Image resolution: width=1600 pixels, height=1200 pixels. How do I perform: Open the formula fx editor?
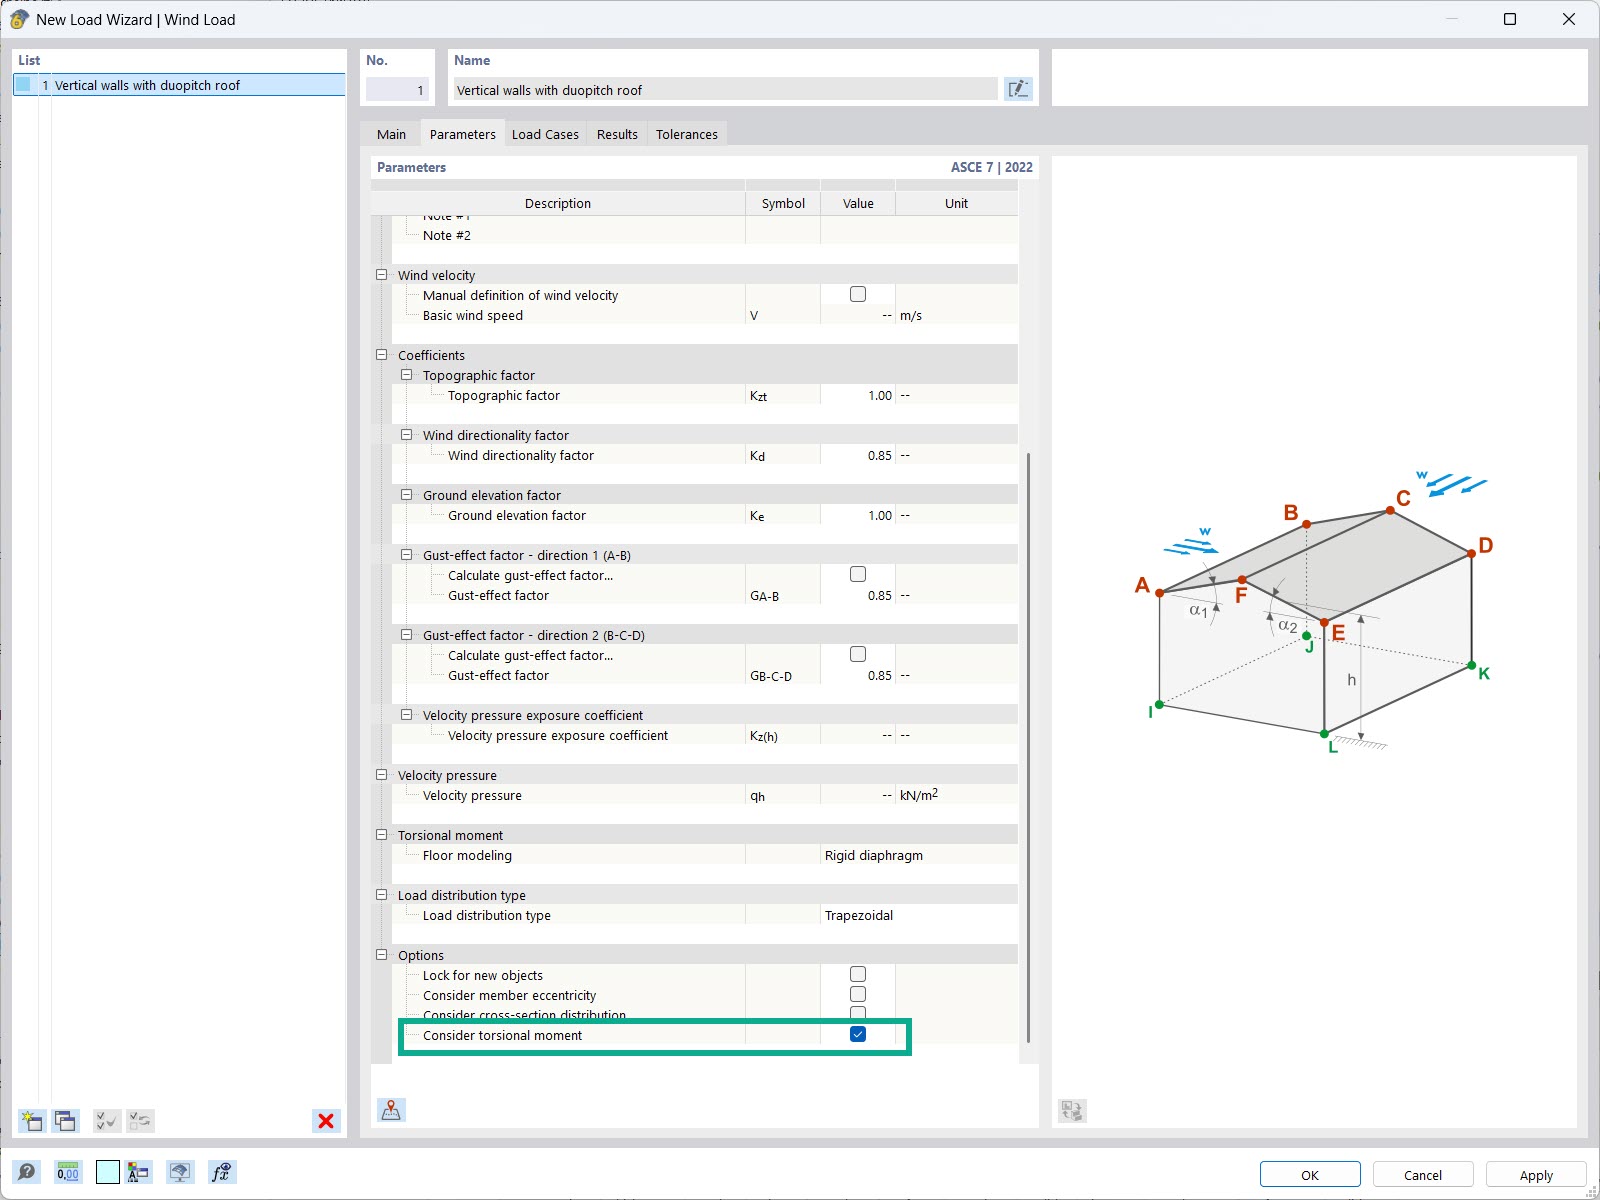(x=221, y=1172)
